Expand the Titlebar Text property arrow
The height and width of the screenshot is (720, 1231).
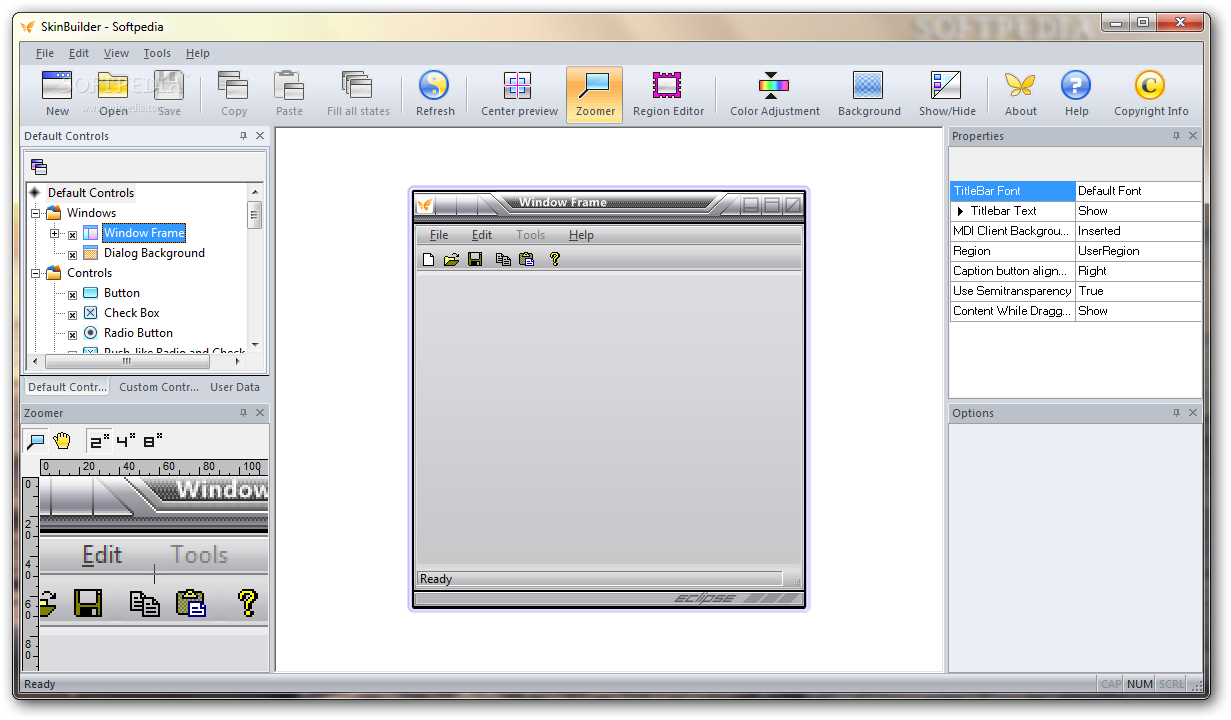pos(961,211)
